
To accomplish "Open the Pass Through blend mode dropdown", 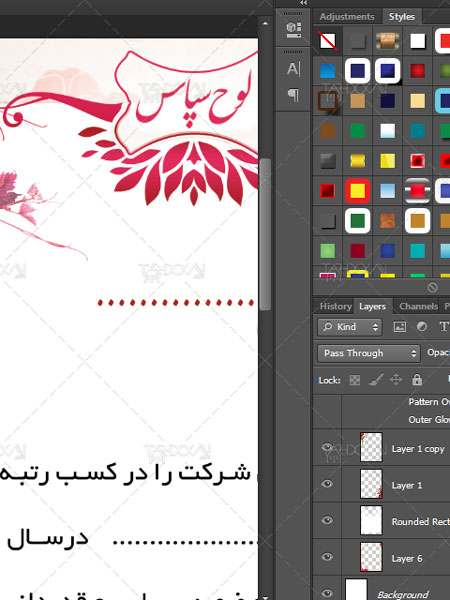I will [369, 353].
